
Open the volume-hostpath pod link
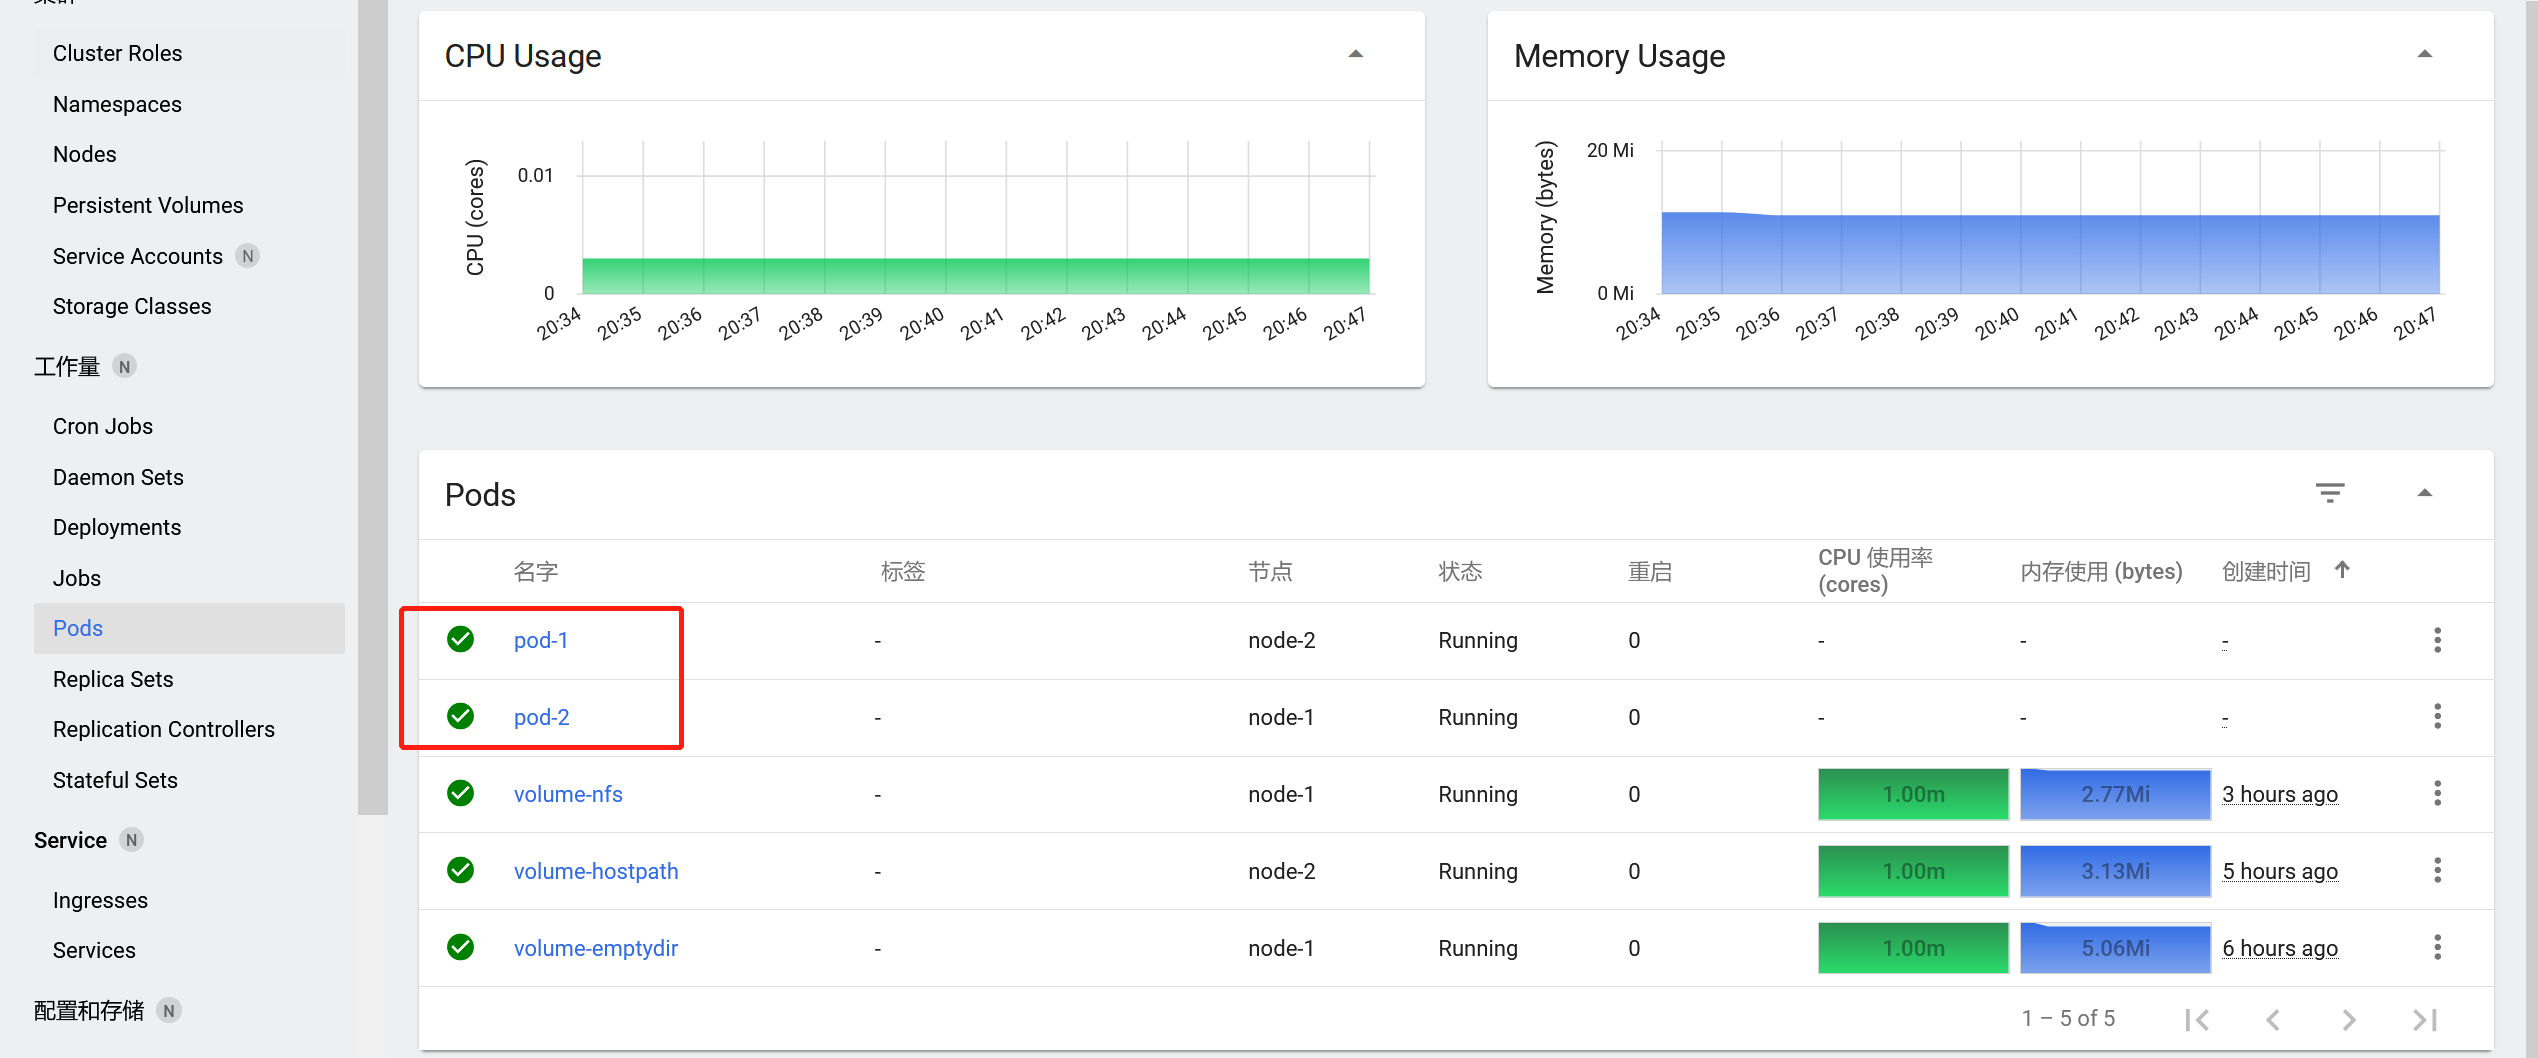click(x=596, y=871)
